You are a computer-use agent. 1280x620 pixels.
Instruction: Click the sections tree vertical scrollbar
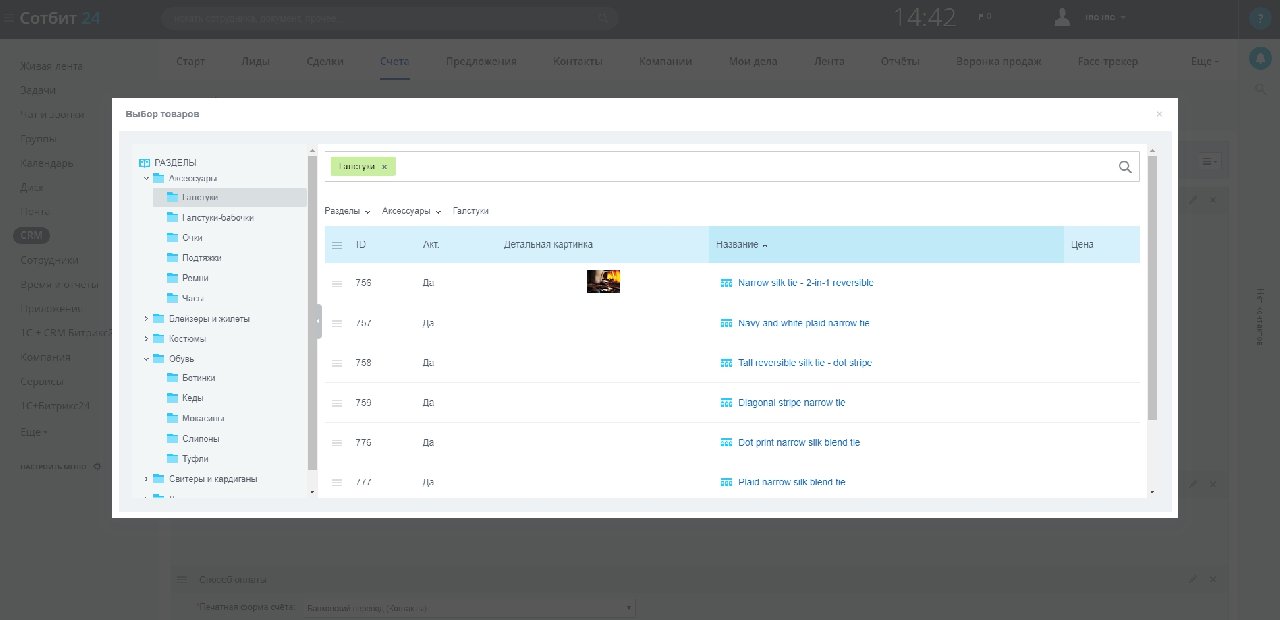click(x=312, y=313)
